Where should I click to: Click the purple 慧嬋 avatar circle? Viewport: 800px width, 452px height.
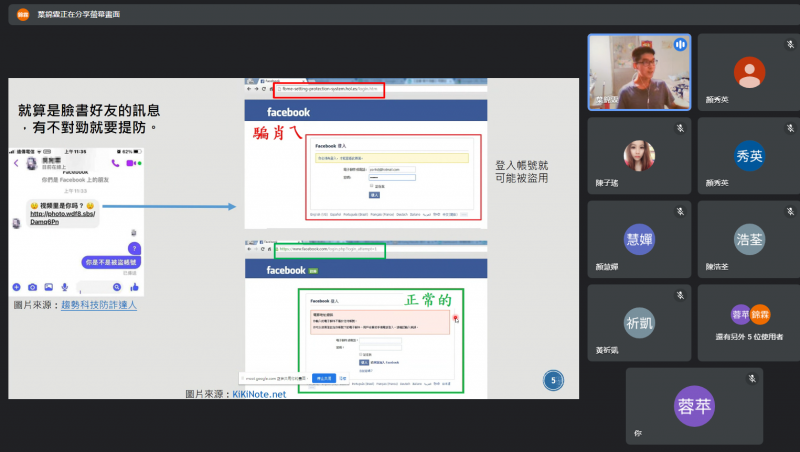click(639, 239)
